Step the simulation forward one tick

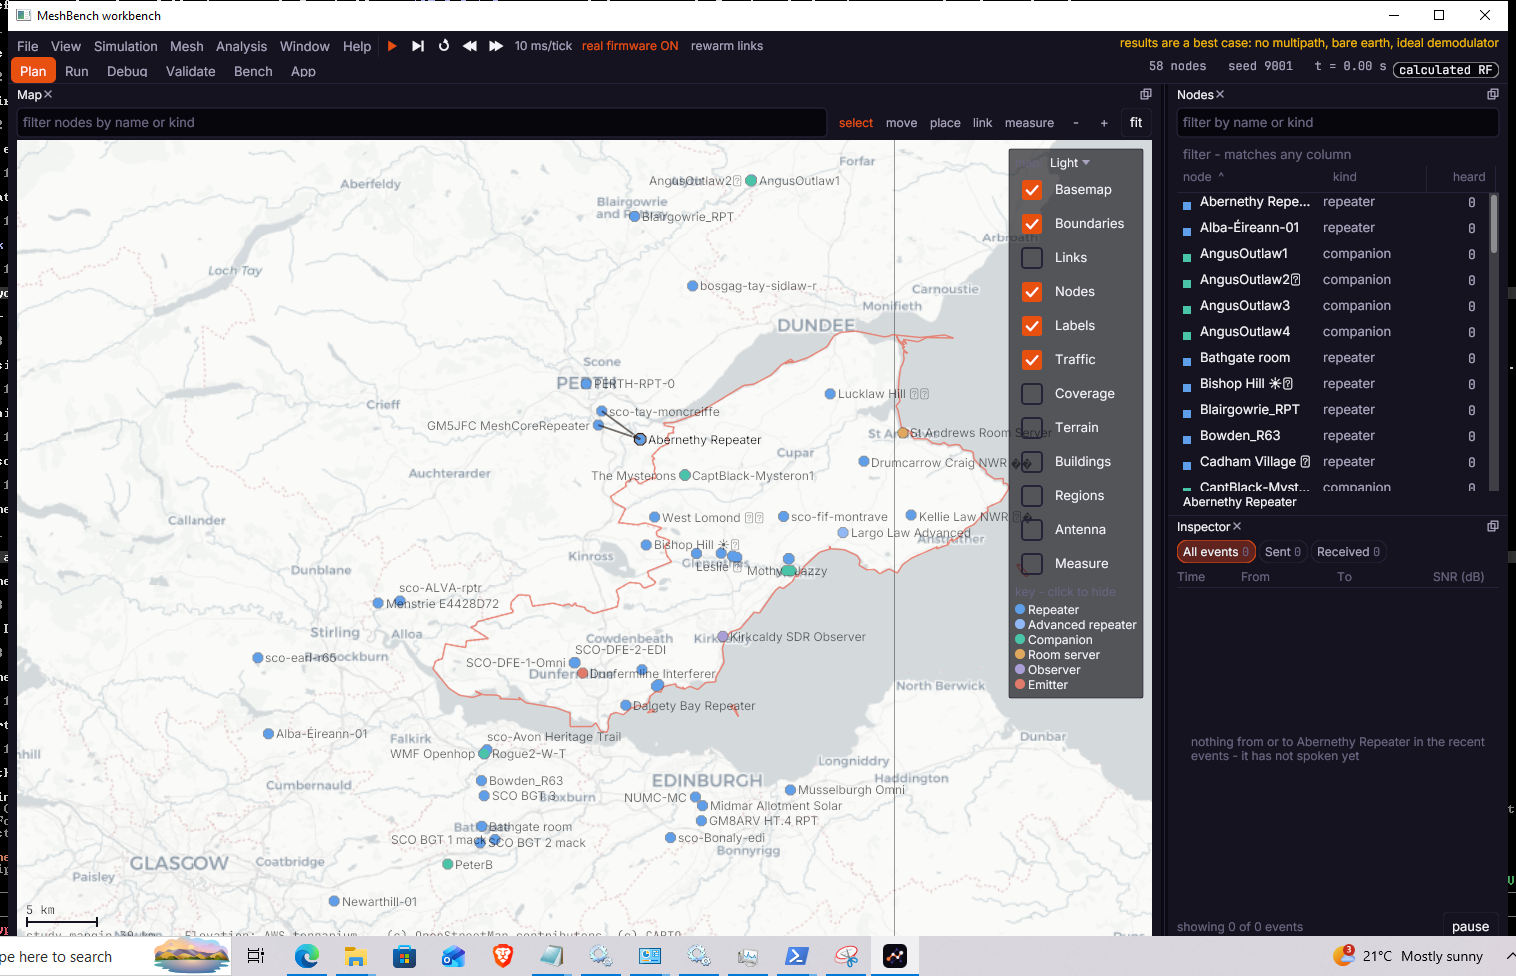pyautogui.click(x=418, y=46)
